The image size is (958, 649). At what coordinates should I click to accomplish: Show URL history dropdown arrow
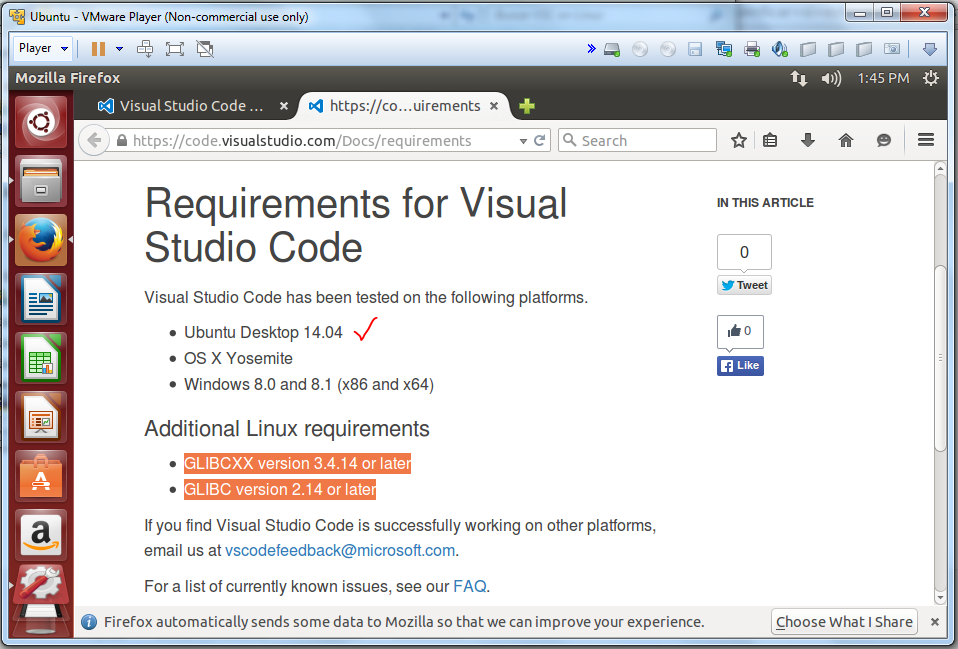(x=523, y=141)
